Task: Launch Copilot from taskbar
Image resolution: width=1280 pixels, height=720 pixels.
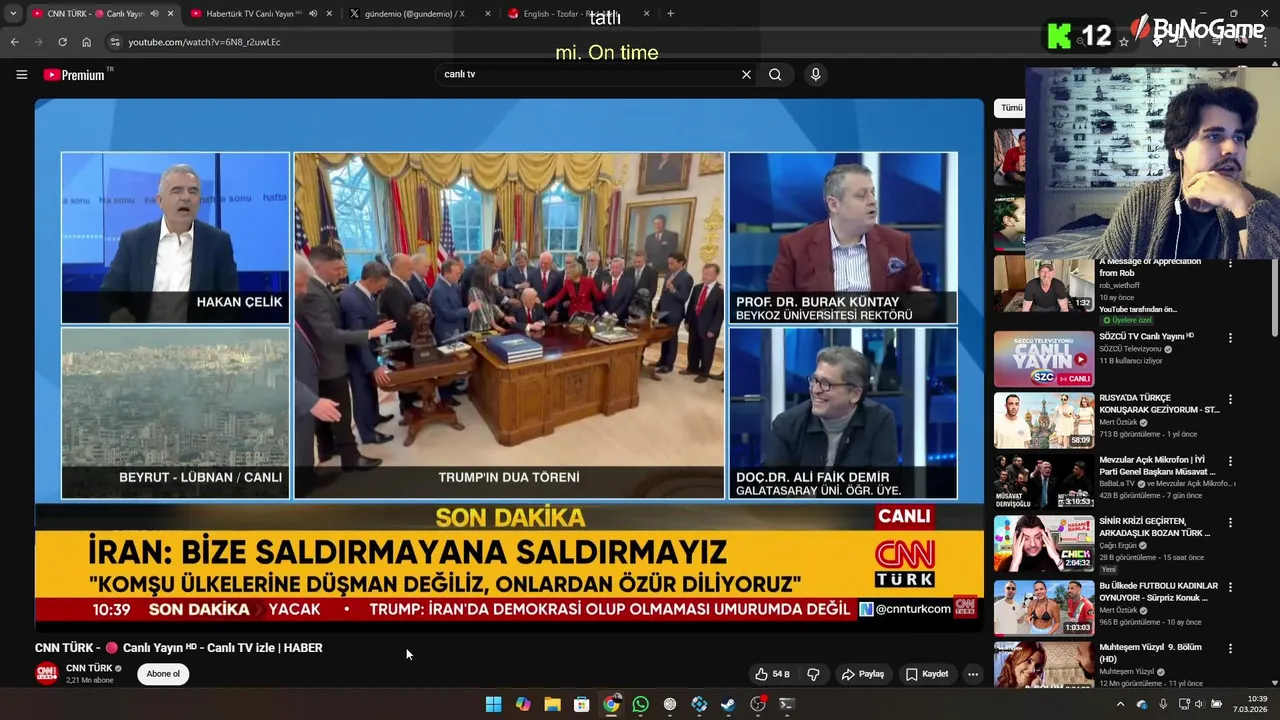Action: click(x=523, y=704)
